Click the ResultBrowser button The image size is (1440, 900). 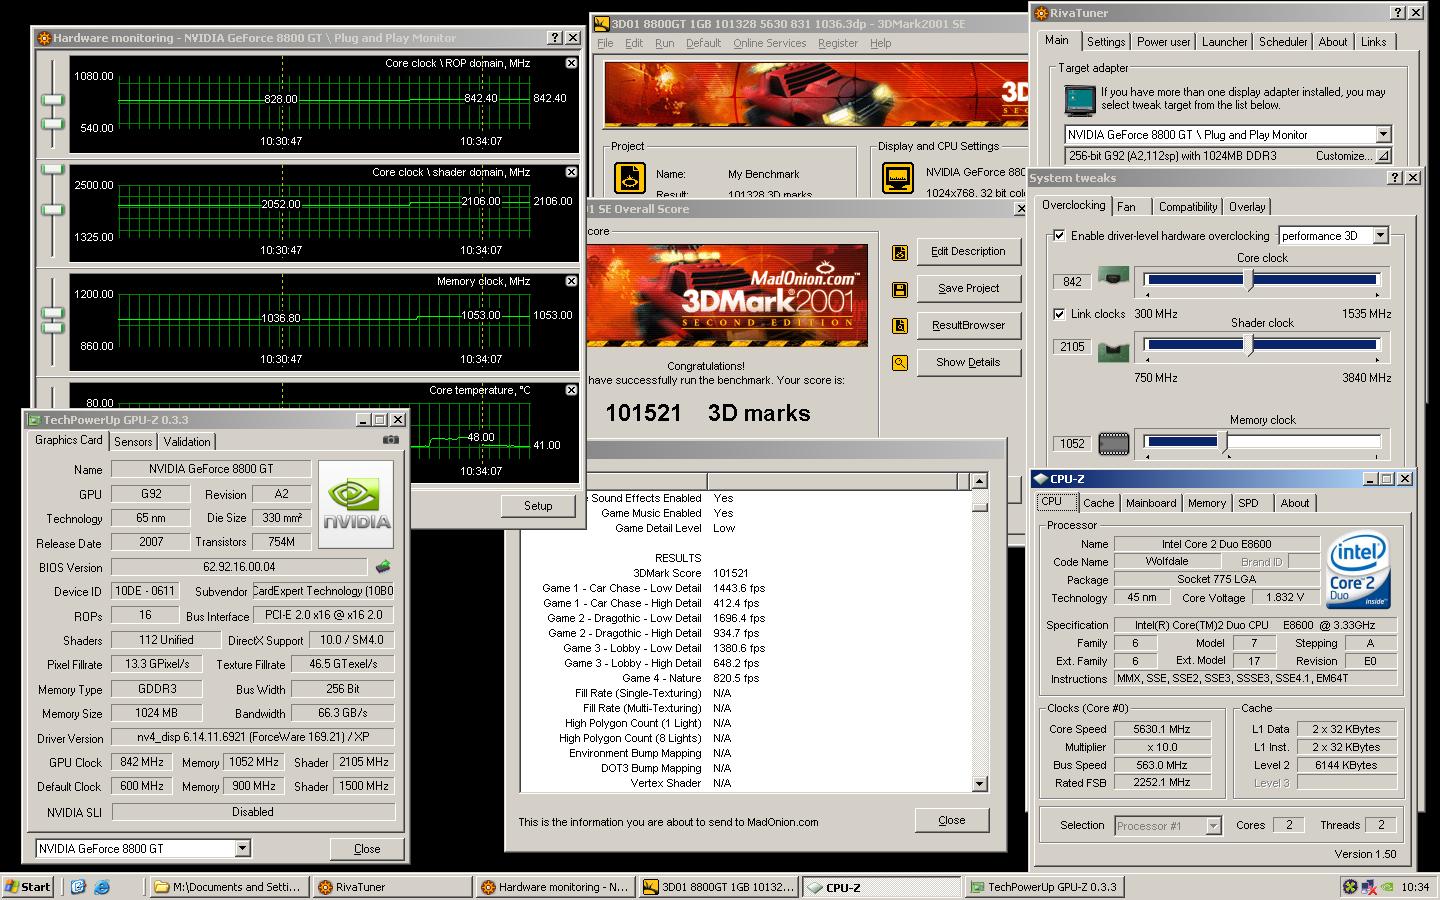tap(968, 325)
